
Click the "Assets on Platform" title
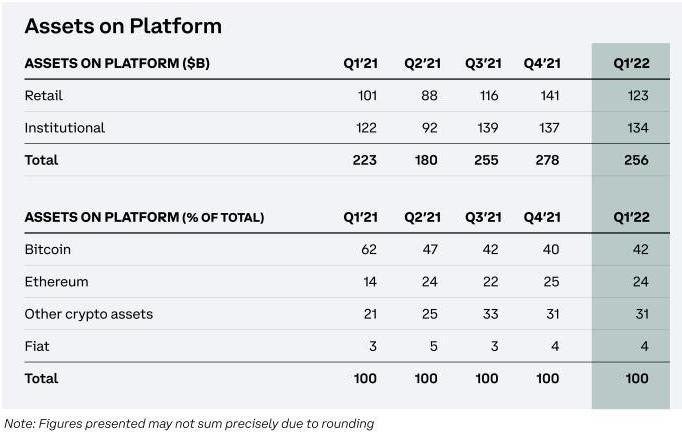[123, 26]
